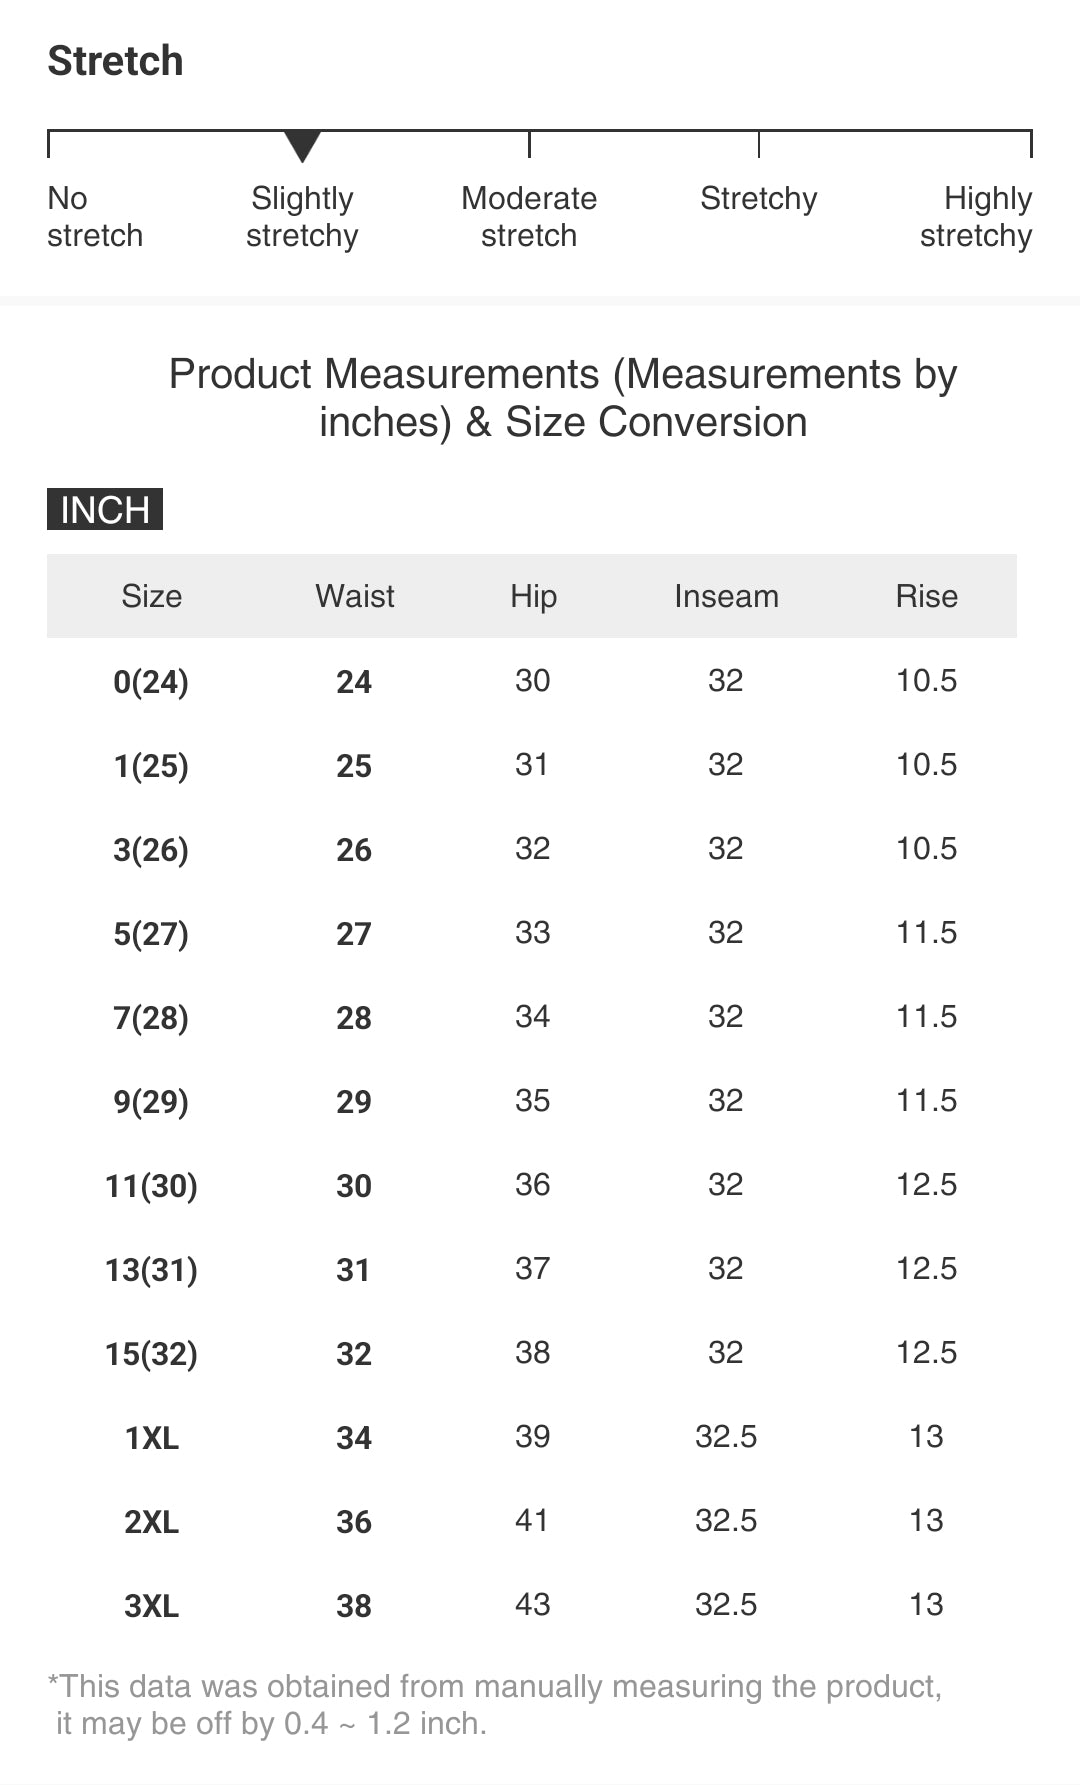Click the Rise column header
Image resolution: width=1080 pixels, height=1785 pixels.
click(x=926, y=596)
